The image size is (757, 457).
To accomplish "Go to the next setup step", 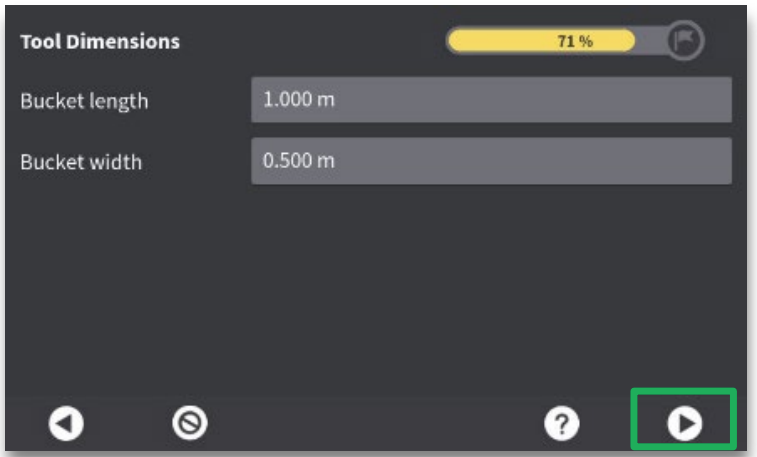I will click(x=685, y=424).
